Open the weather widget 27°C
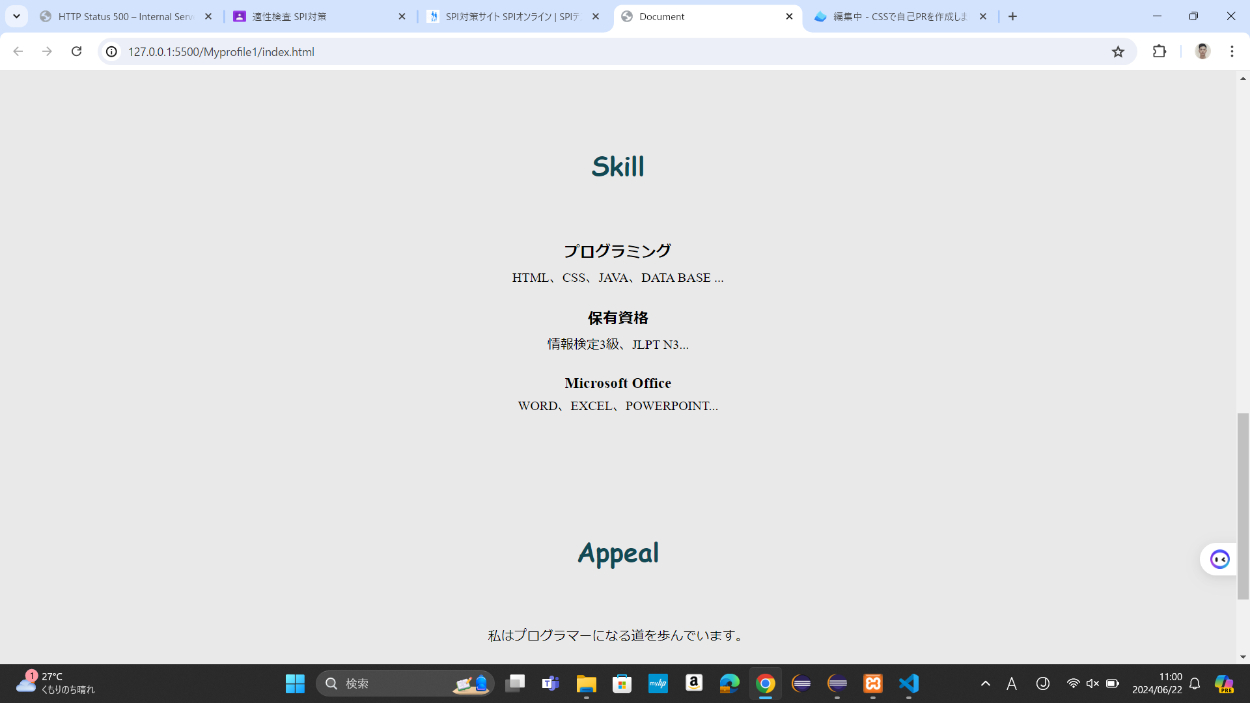The width and height of the screenshot is (1250, 703). coord(56,684)
